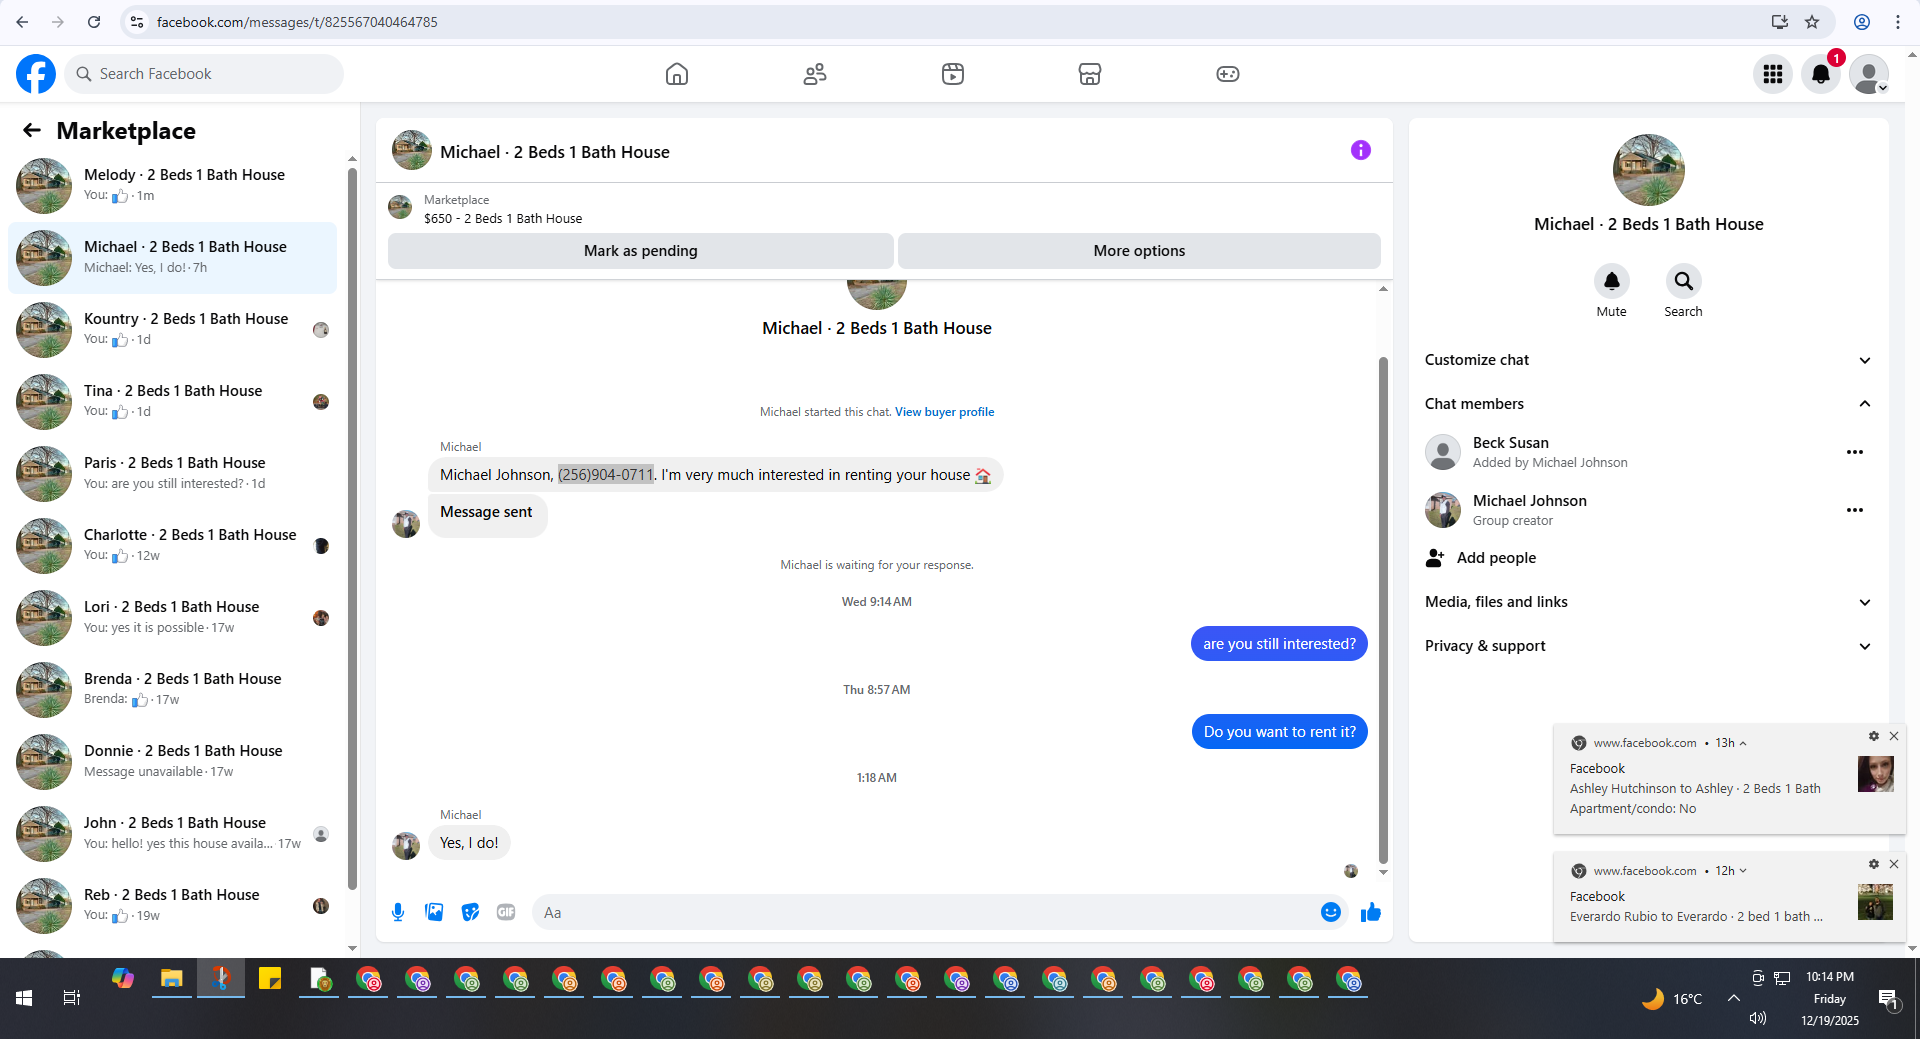The height and width of the screenshot is (1039, 1920).
Task: Open Tina 2 Beds 1 Bath House chat
Action: click(x=173, y=401)
